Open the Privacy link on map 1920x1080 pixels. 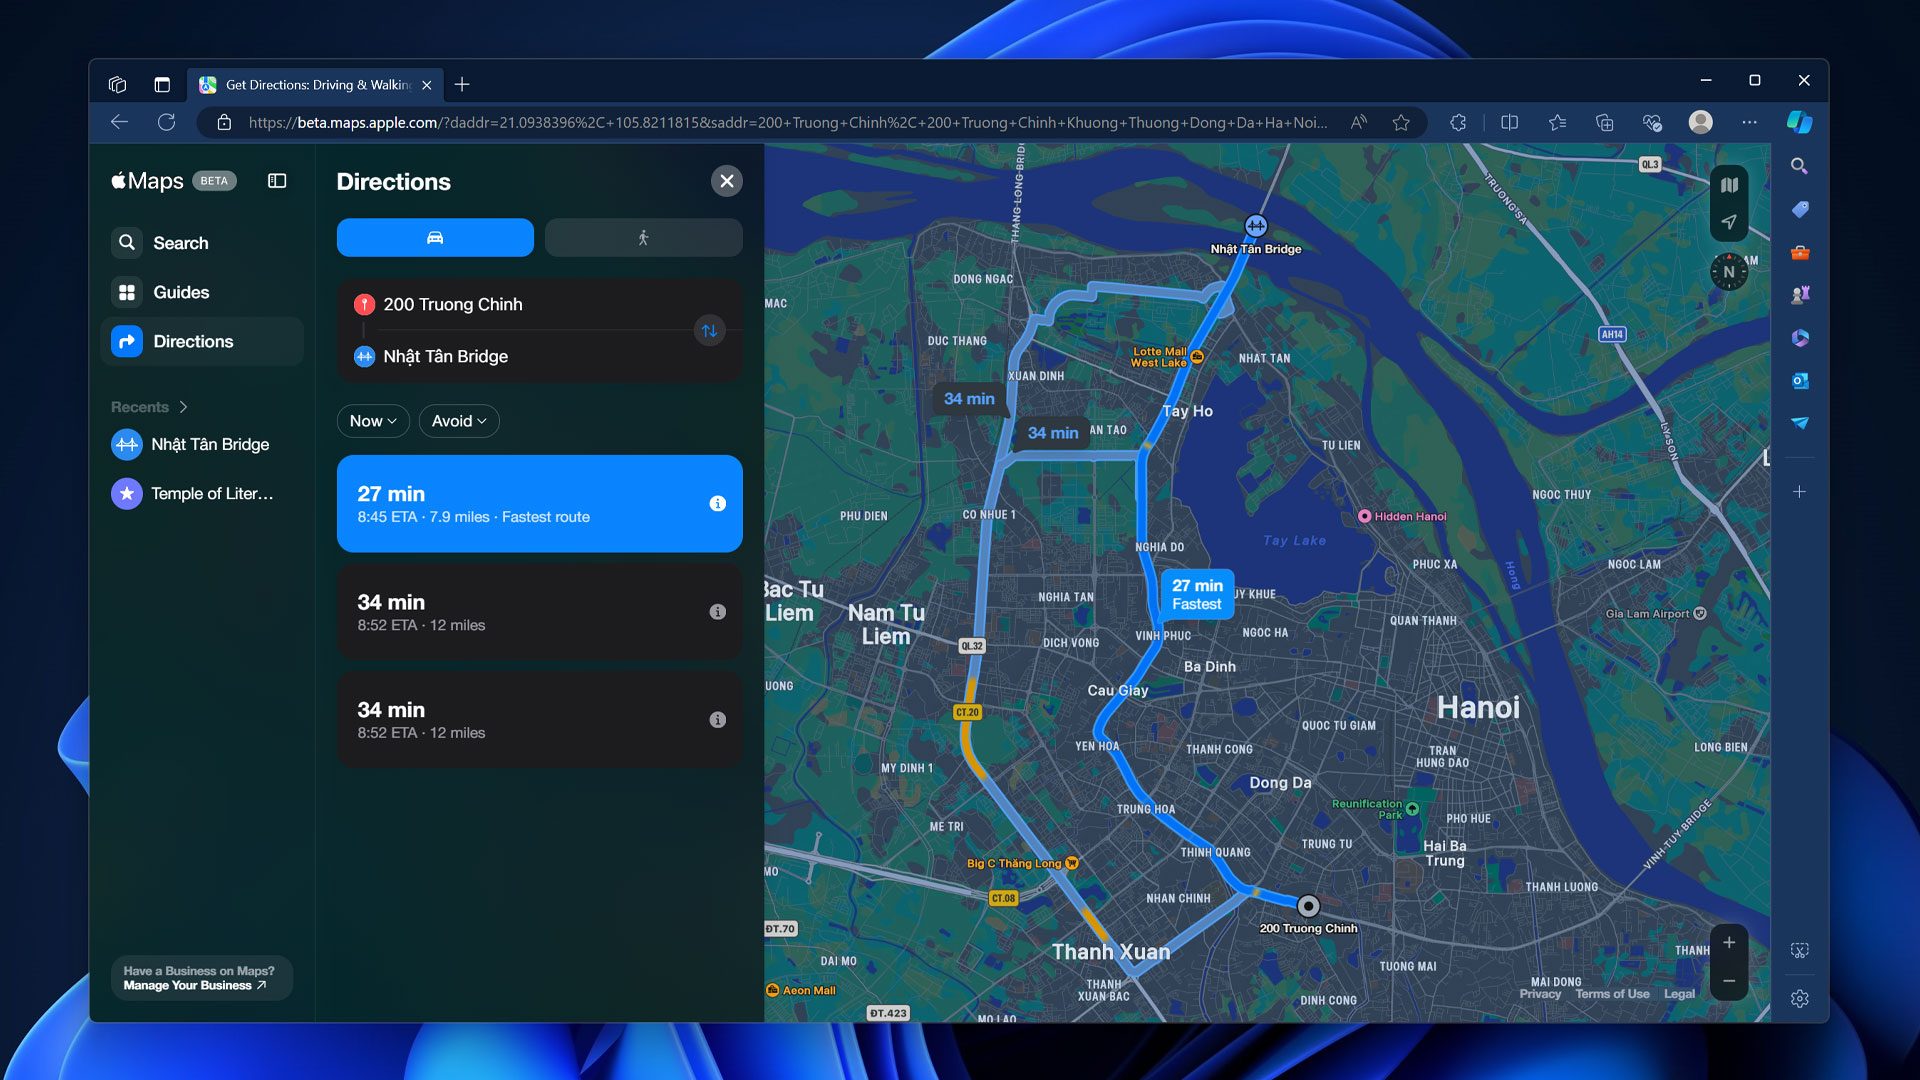pos(1540,994)
